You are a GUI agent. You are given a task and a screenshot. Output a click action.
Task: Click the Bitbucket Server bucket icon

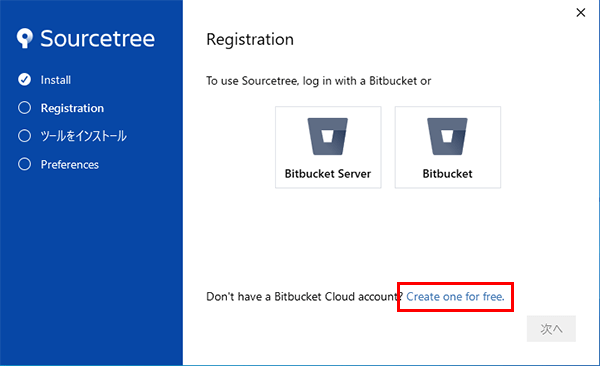click(x=328, y=136)
